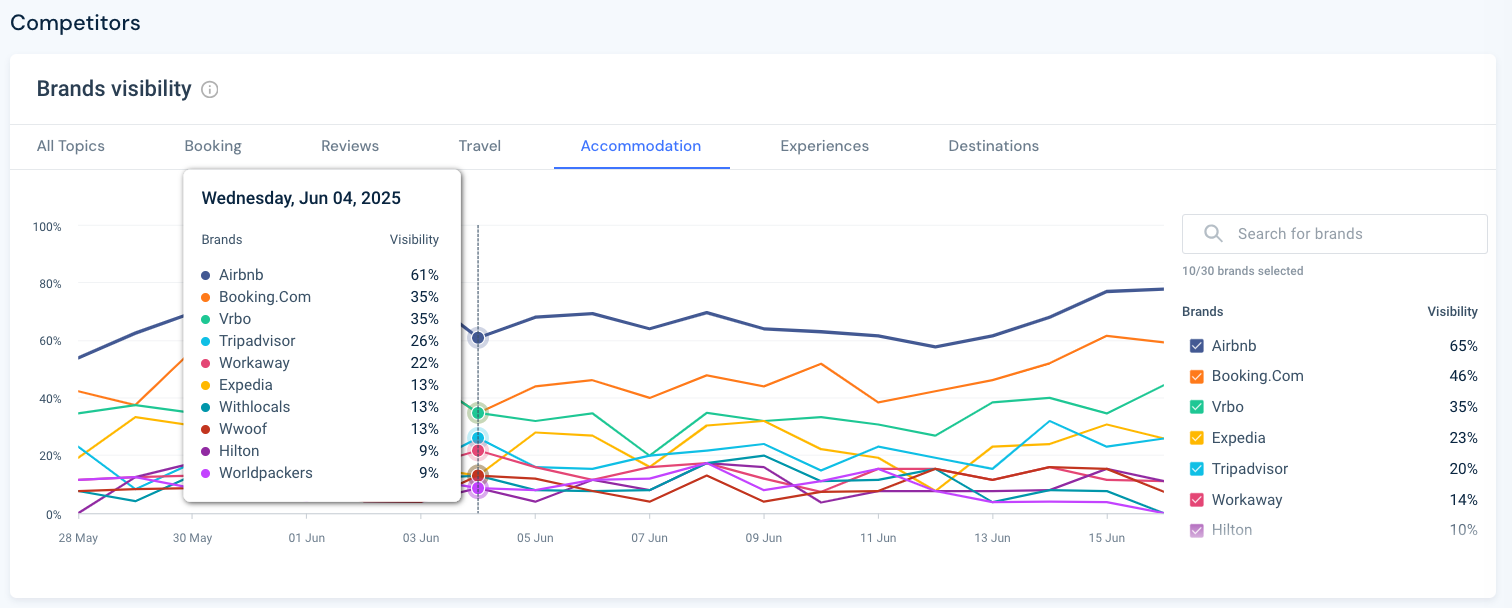Click the 100% y-axis label

(47, 227)
